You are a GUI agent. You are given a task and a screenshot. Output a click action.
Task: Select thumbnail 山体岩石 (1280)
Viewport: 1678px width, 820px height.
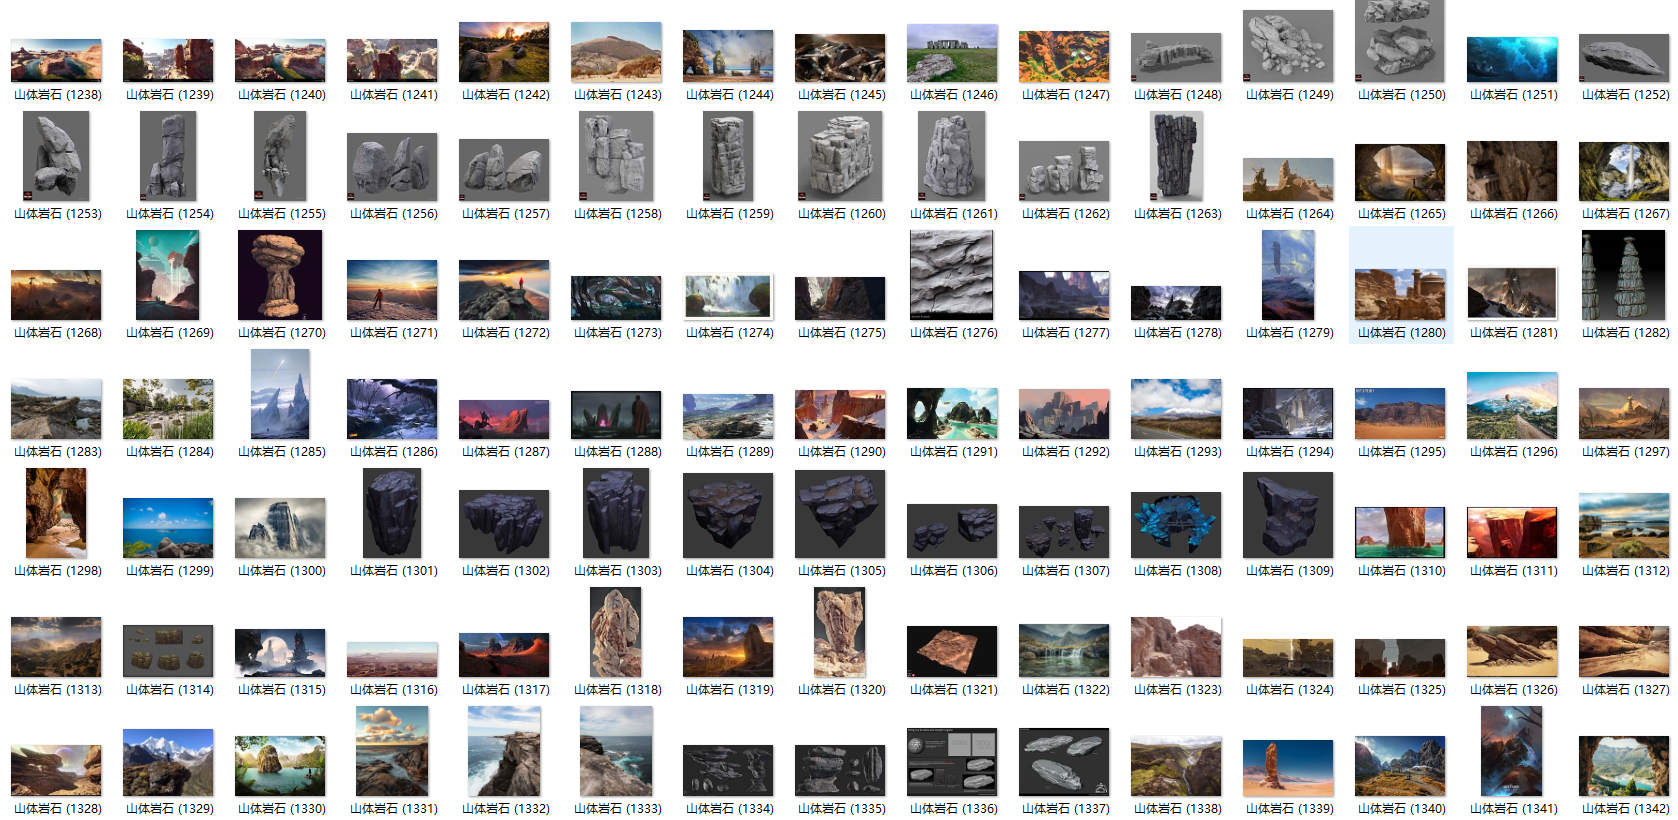(x=1400, y=293)
